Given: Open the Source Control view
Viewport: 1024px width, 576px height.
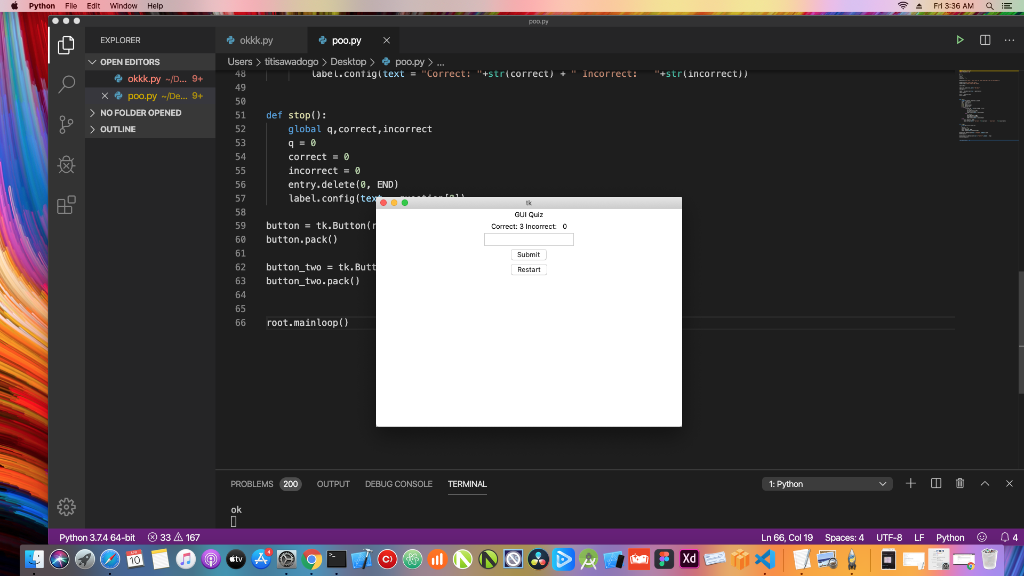Looking at the screenshot, I should click(x=66, y=125).
